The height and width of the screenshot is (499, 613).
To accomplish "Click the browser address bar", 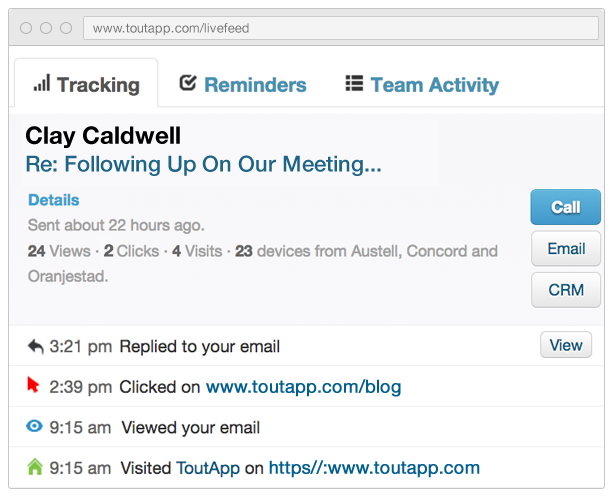I will pyautogui.click(x=341, y=28).
